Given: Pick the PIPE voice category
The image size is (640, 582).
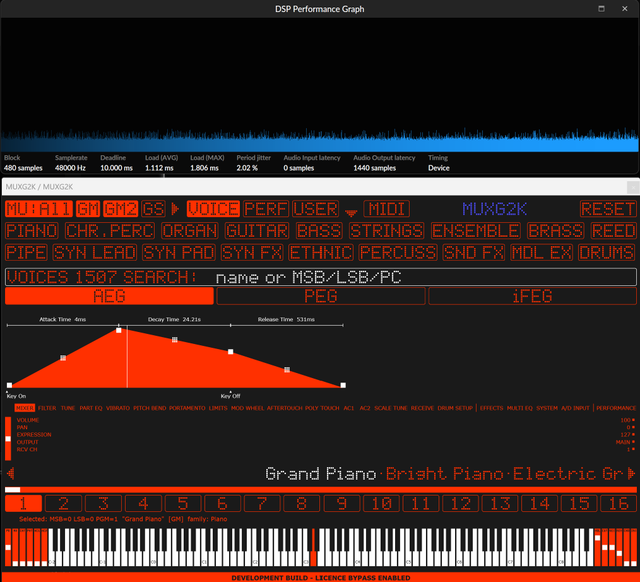Looking at the screenshot, I should point(27,252).
